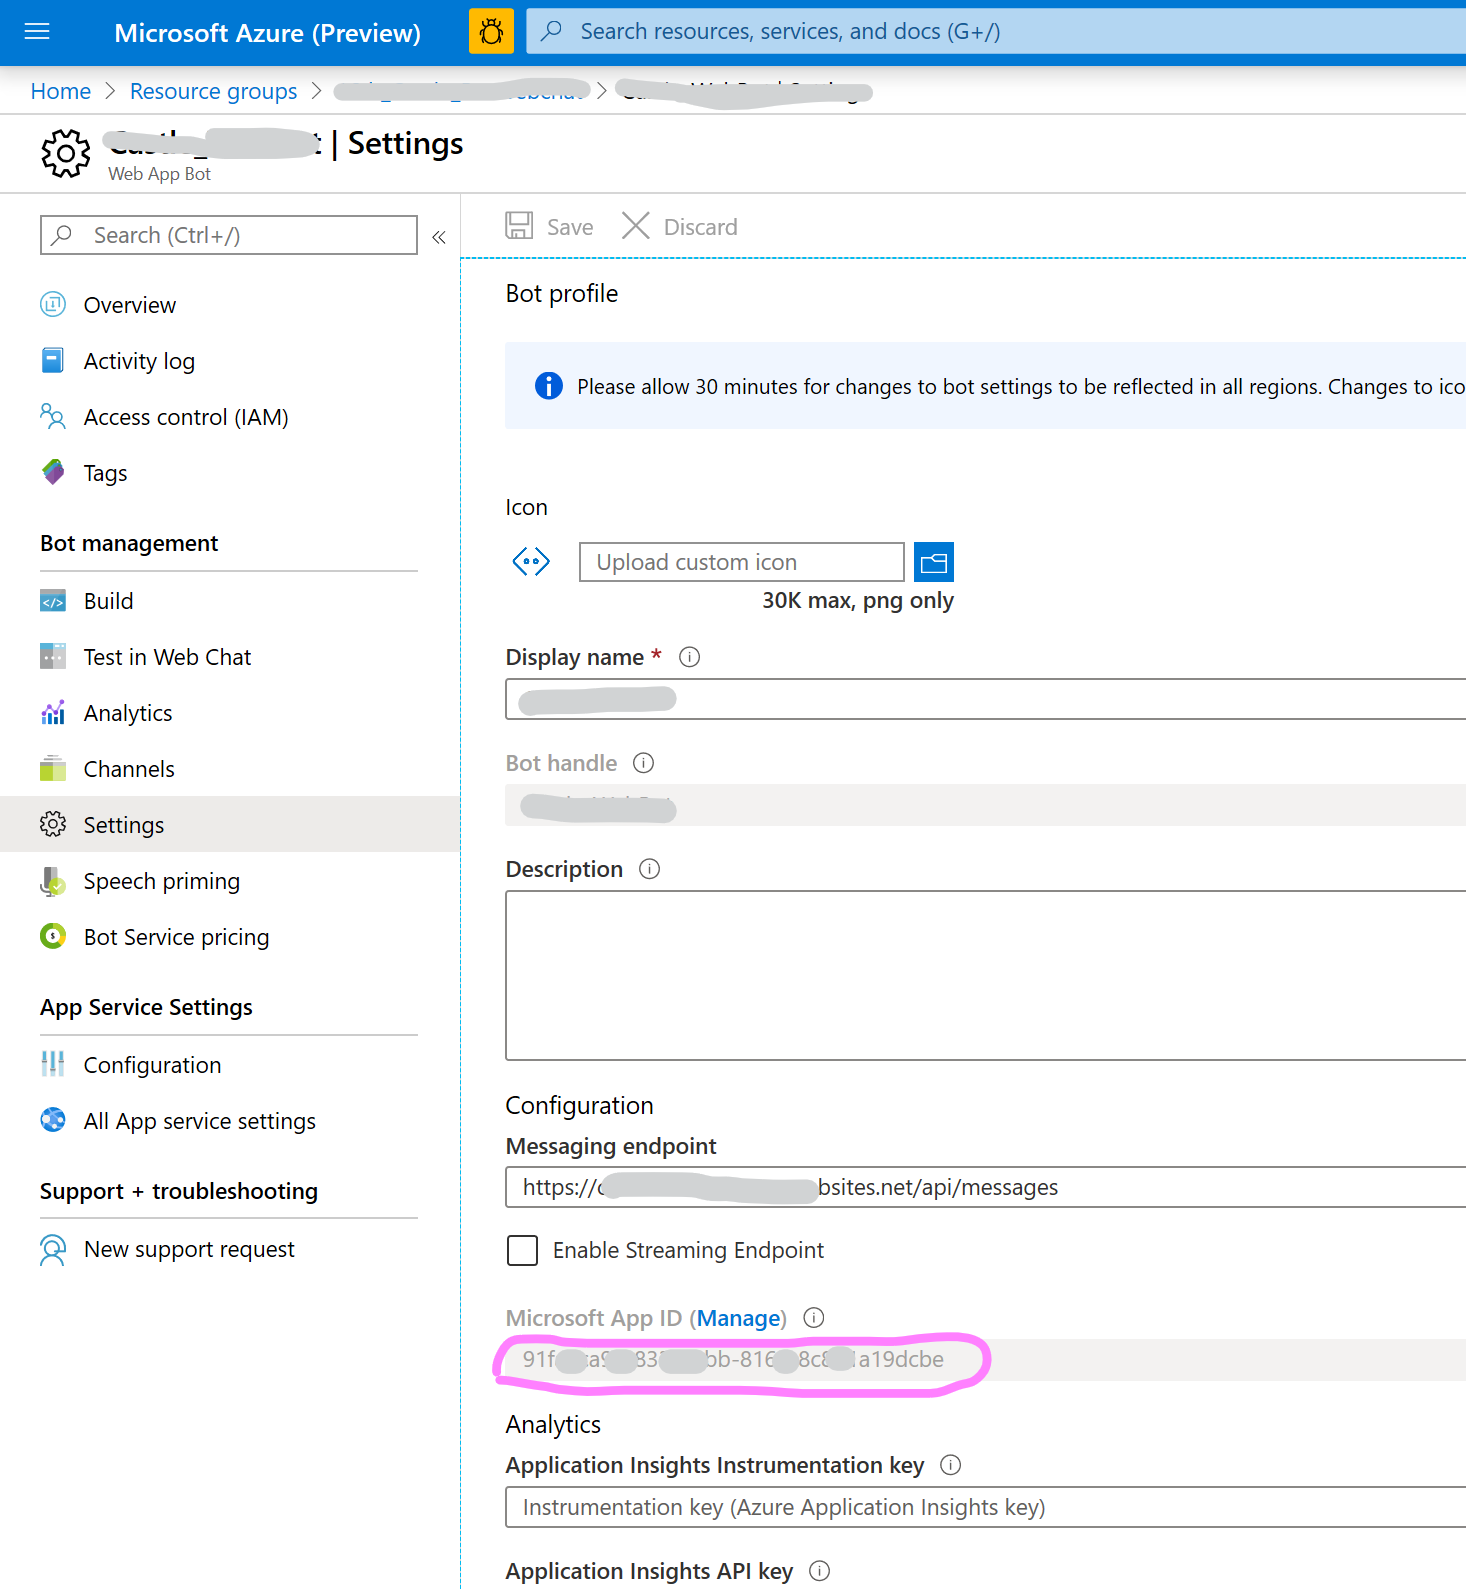Click Resource groups breadcrumb link
Image resolution: width=1466 pixels, height=1589 pixels.
coord(213,91)
